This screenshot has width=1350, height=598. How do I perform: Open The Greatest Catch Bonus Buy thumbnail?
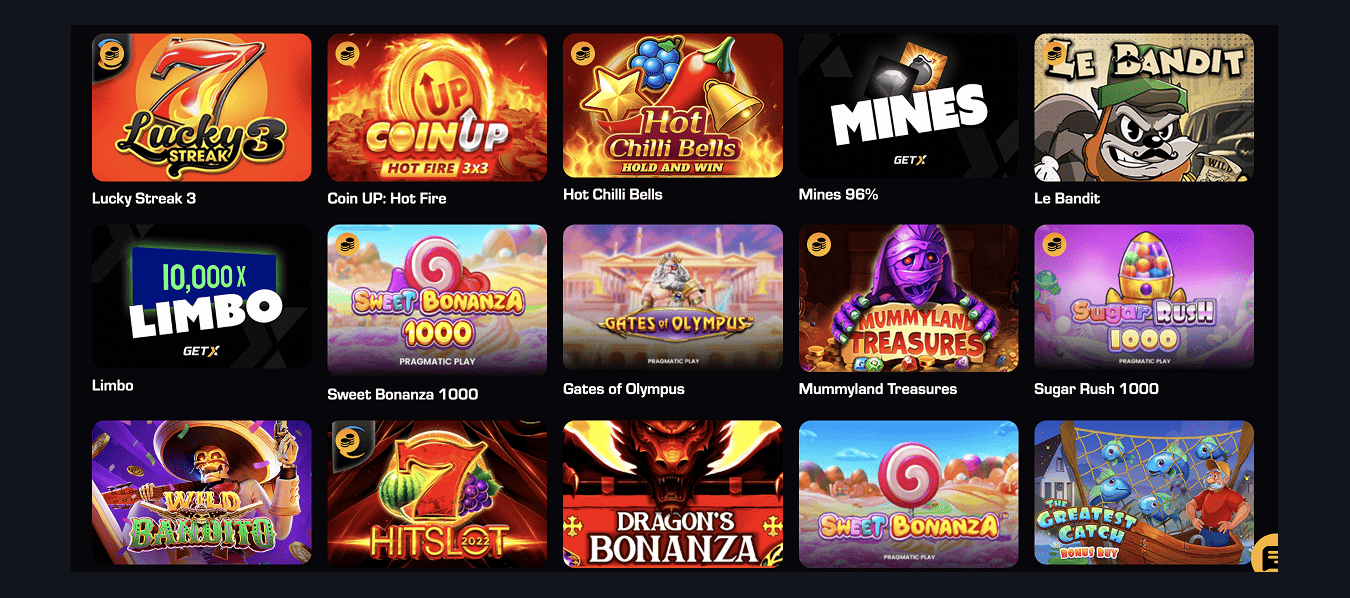pos(1144,492)
